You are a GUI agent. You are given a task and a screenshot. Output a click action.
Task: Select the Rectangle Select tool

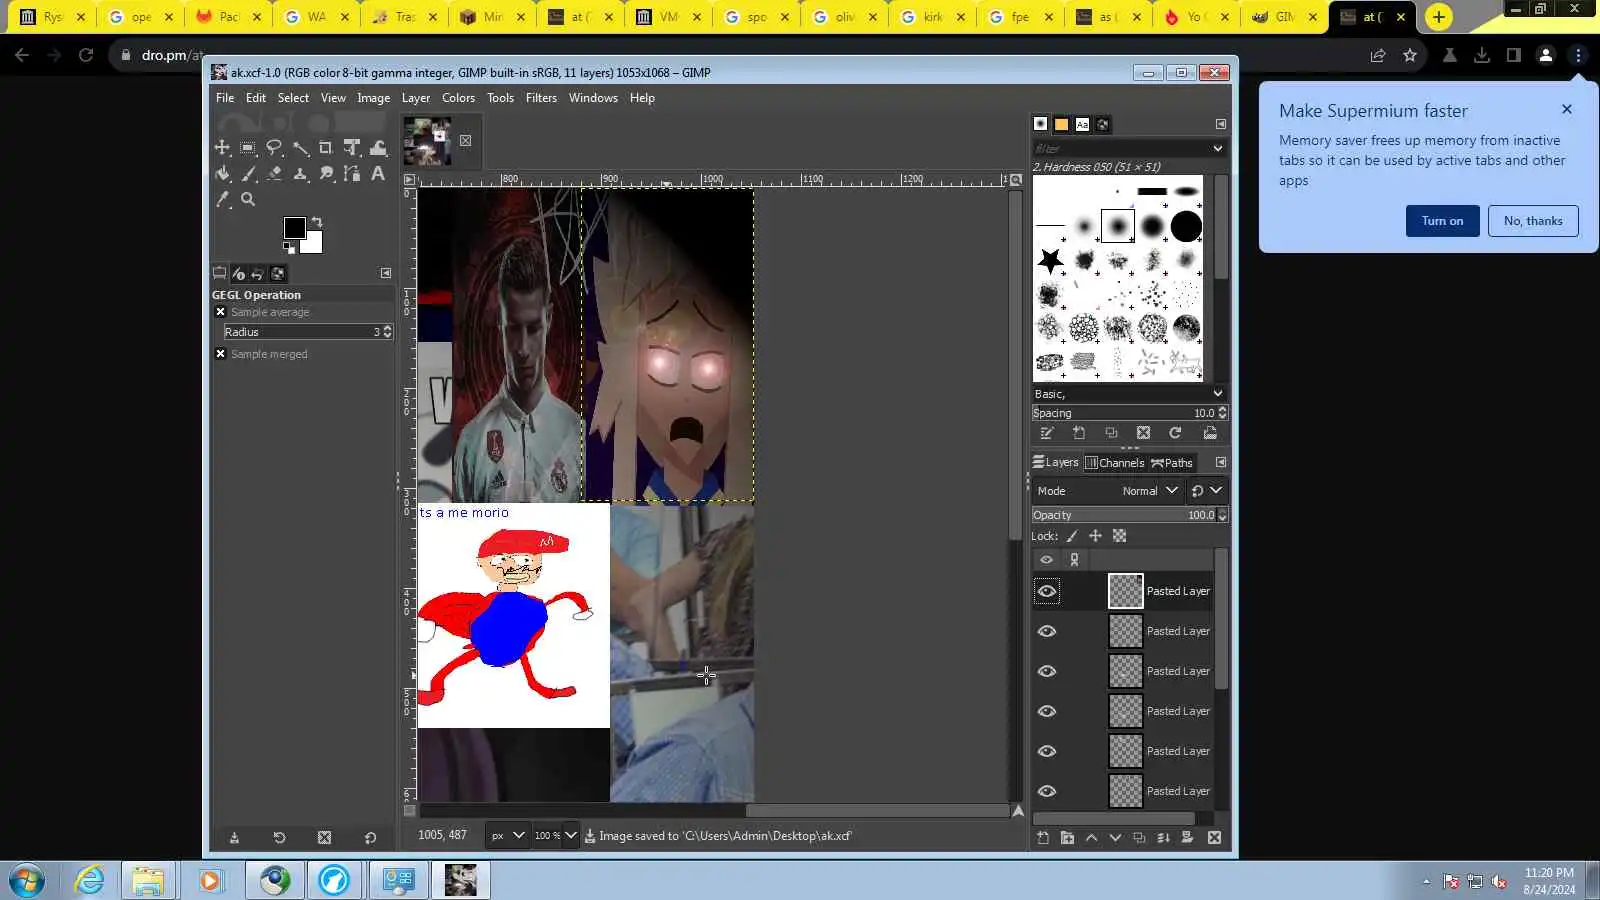[x=248, y=148]
